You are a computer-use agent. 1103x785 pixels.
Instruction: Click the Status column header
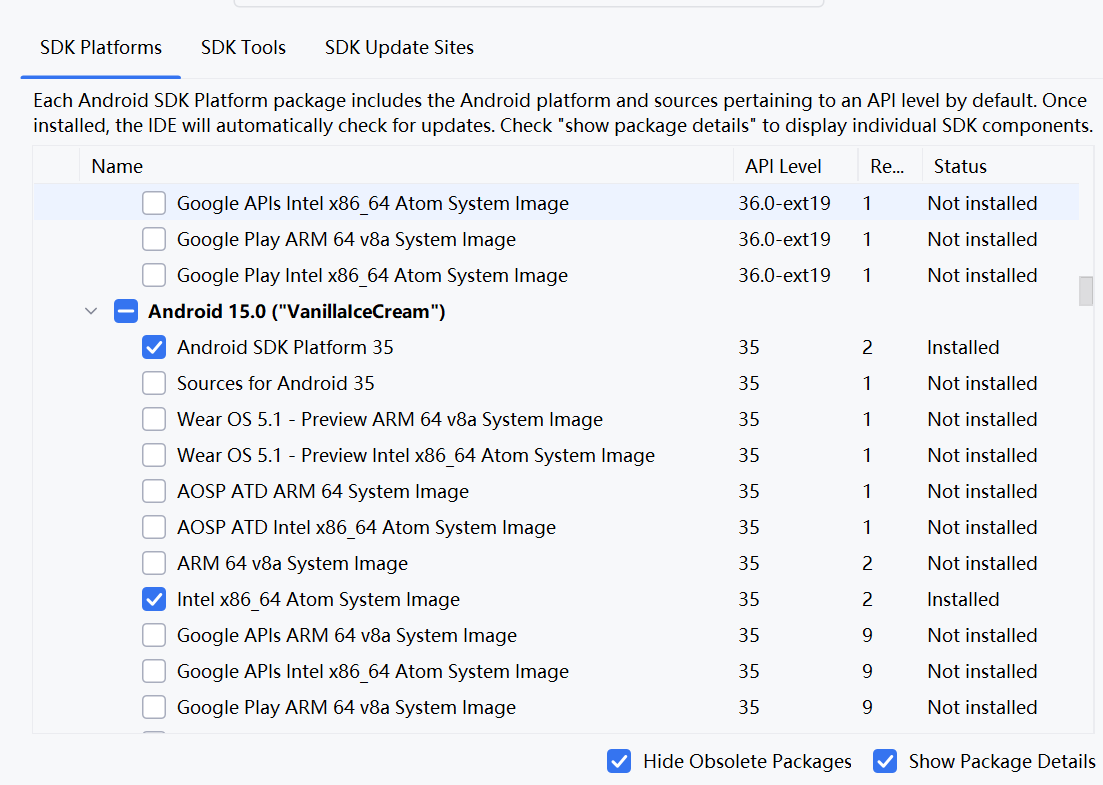click(959, 166)
